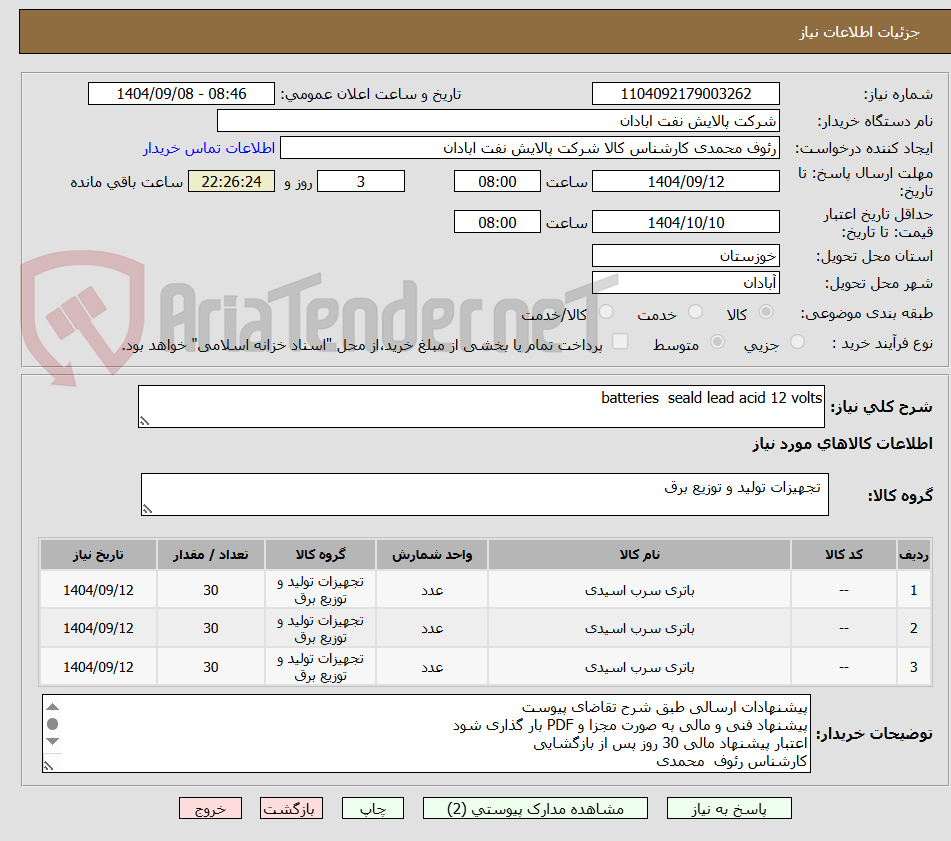Click quantity 30 in row 1
Viewport: 951px width, 841px height.
pos(210,590)
